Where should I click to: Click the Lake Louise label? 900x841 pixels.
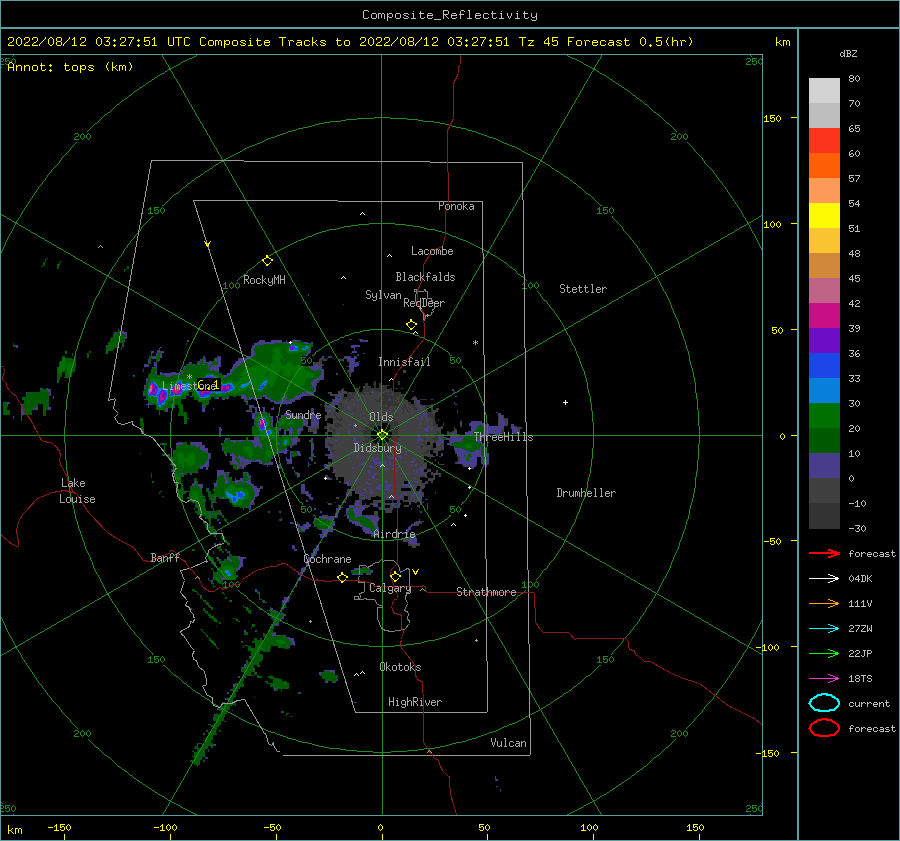(77, 491)
